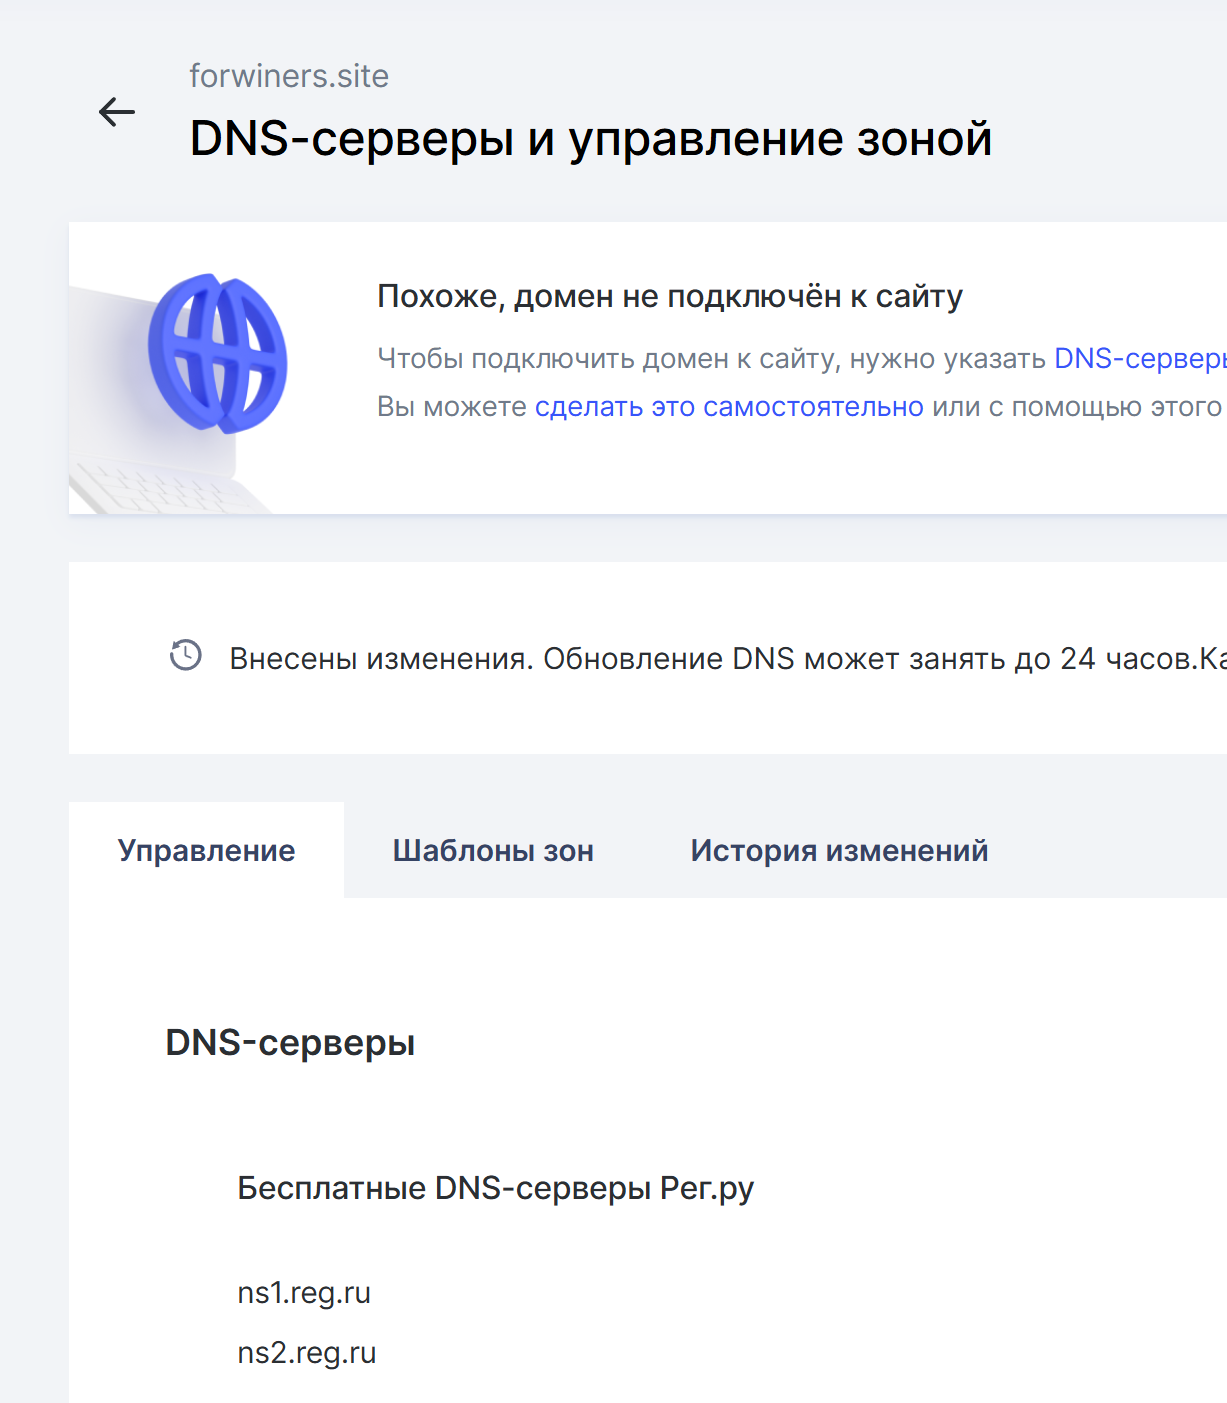Switch to the Шаблоны зон tab
The width and height of the screenshot is (1227, 1403).
point(493,850)
